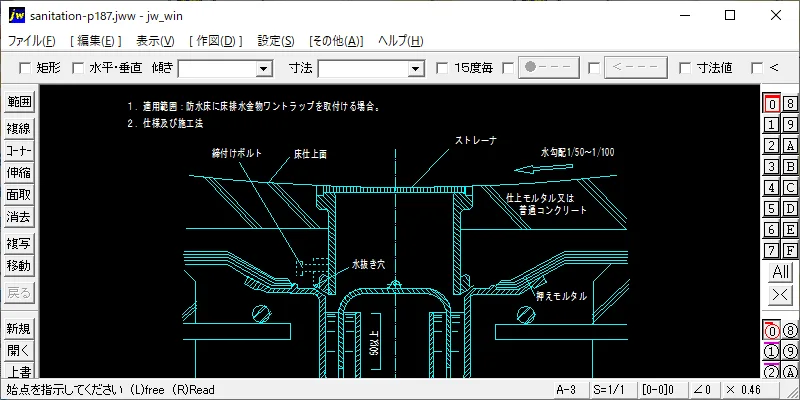Select layer D button
Viewport: 800px width, 400px height.
pyautogui.click(x=790, y=208)
